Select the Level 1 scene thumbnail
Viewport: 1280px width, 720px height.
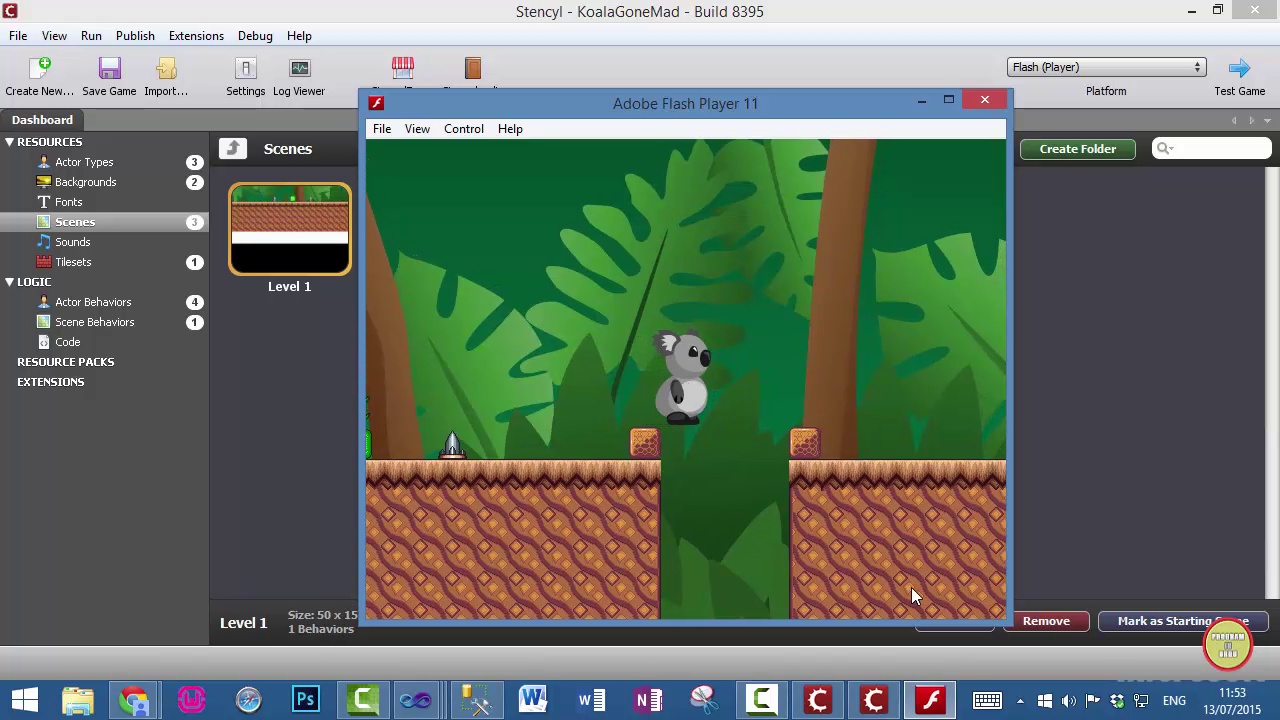[290, 229]
